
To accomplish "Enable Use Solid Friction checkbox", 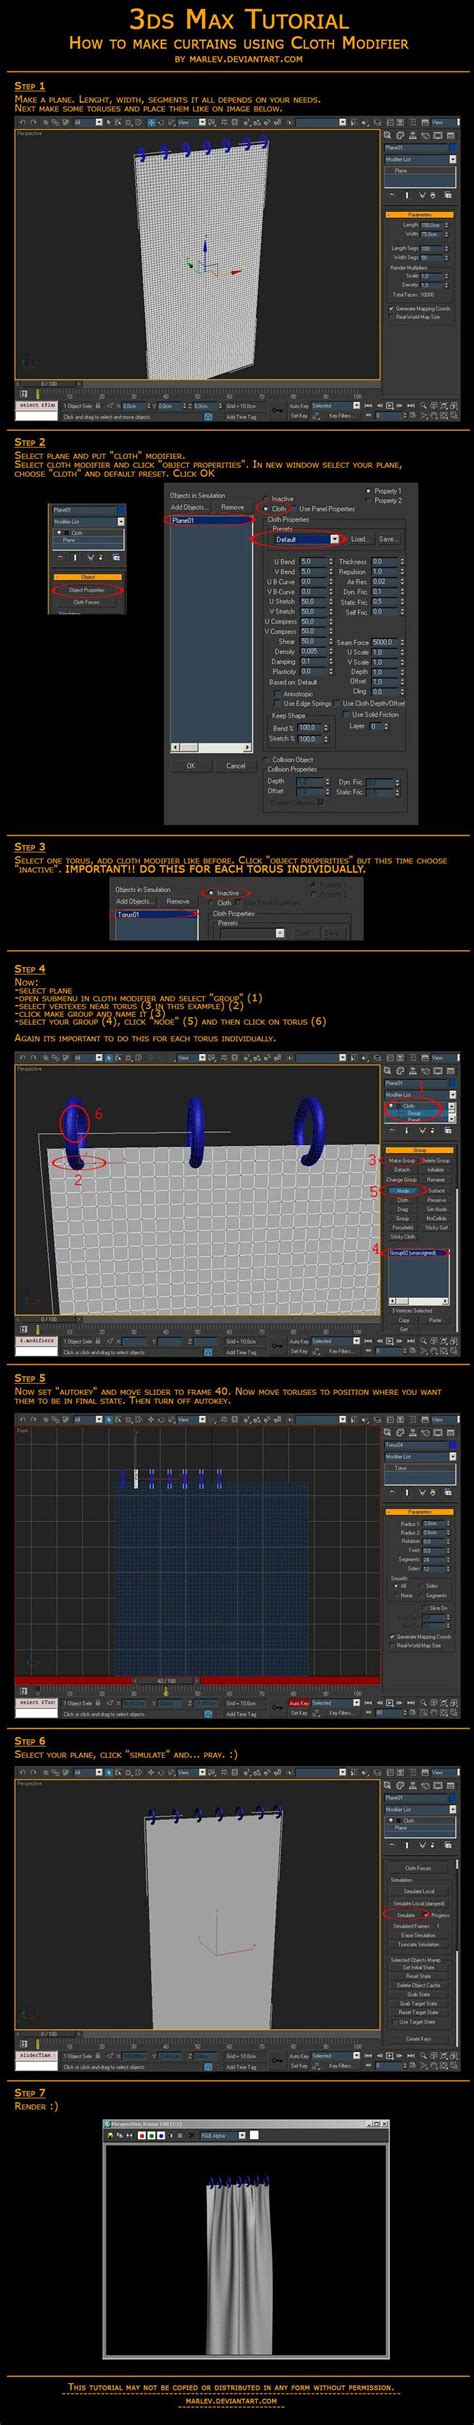I will click(x=347, y=714).
